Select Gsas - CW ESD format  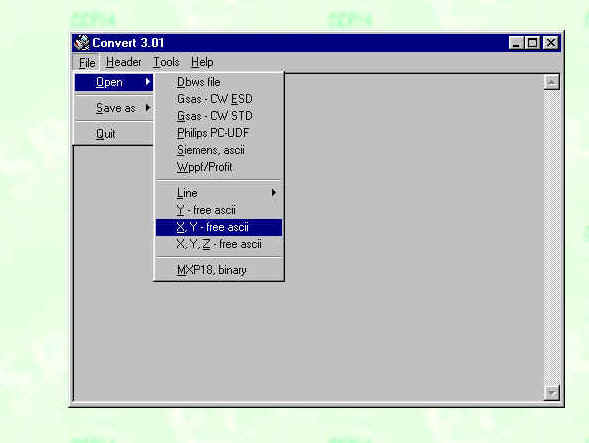[219, 99]
